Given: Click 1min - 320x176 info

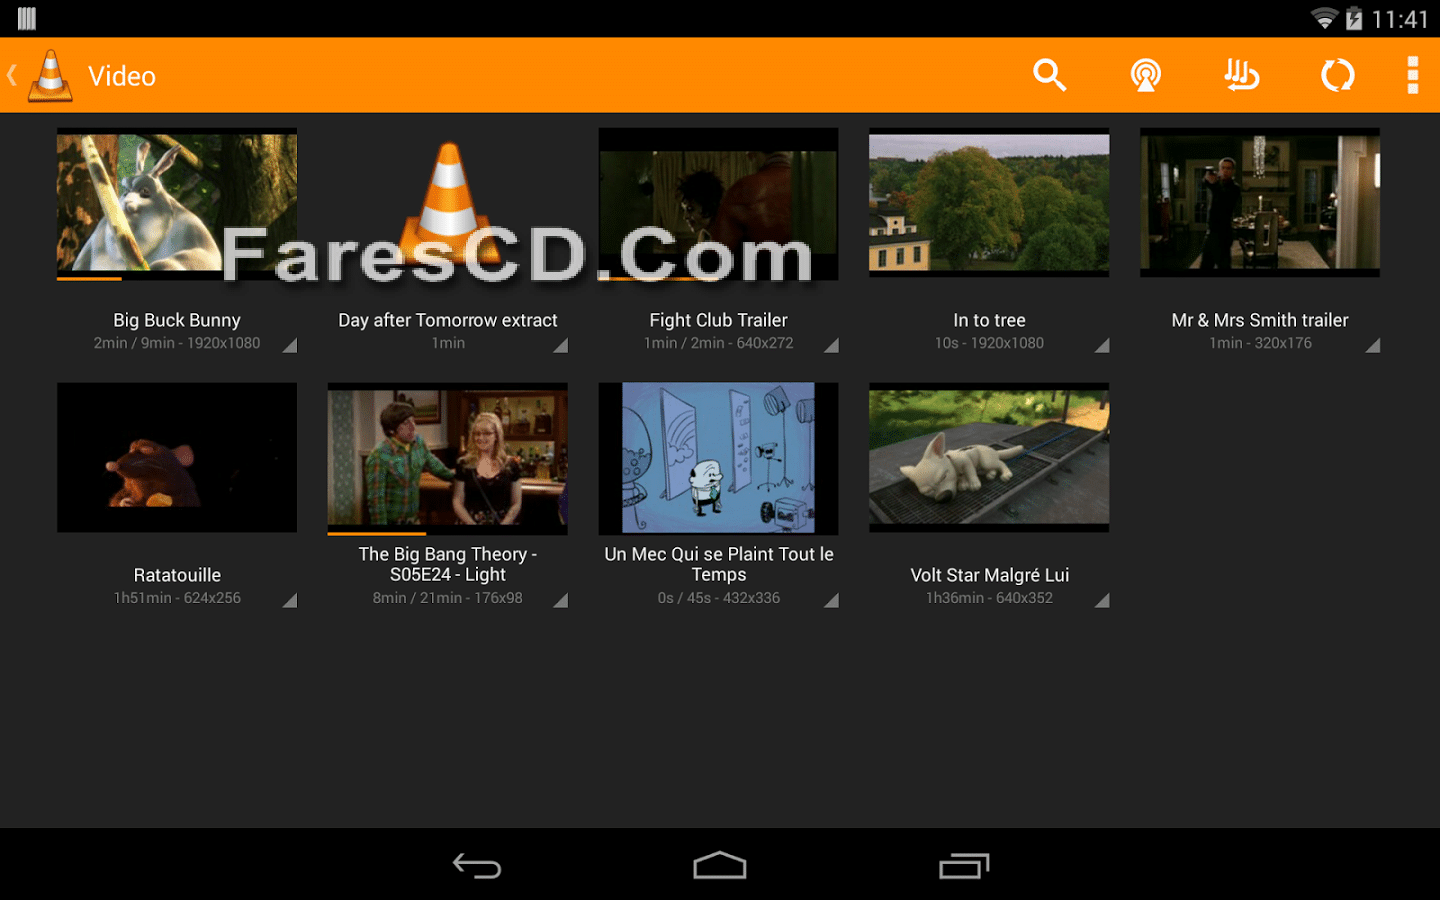Looking at the screenshot, I should [1260, 343].
